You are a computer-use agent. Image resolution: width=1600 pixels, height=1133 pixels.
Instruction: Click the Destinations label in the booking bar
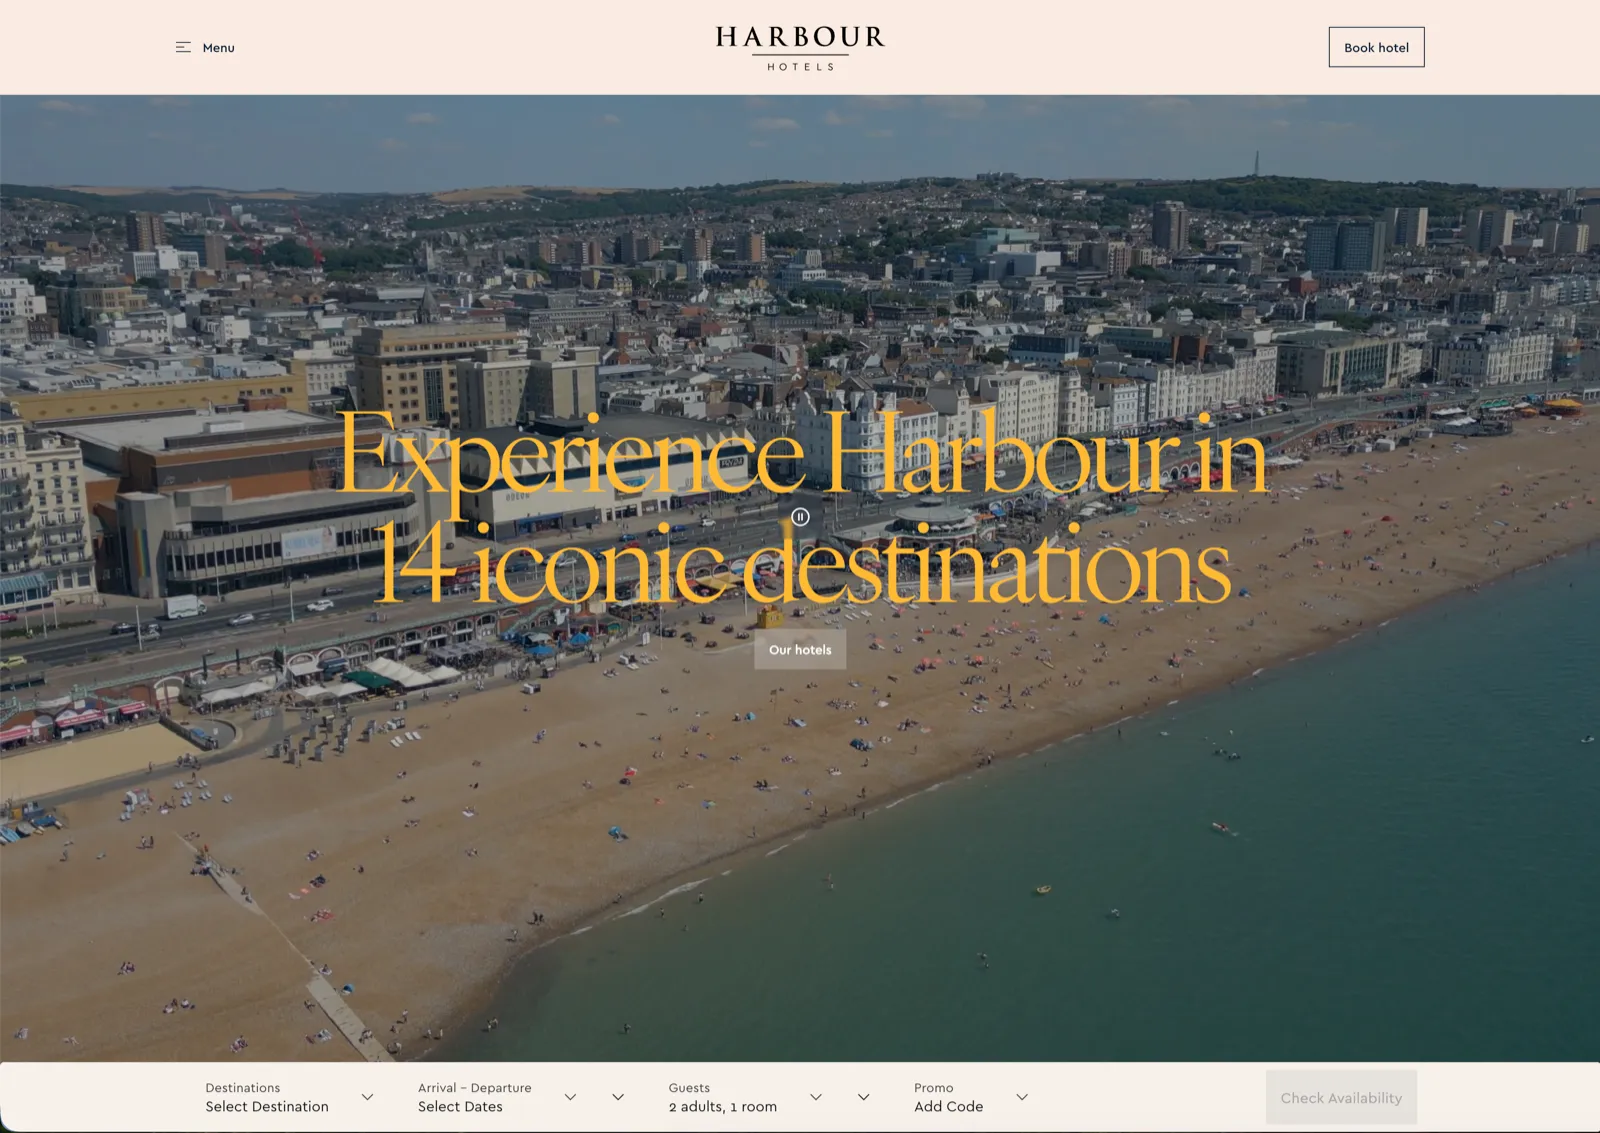(x=241, y=1087)
